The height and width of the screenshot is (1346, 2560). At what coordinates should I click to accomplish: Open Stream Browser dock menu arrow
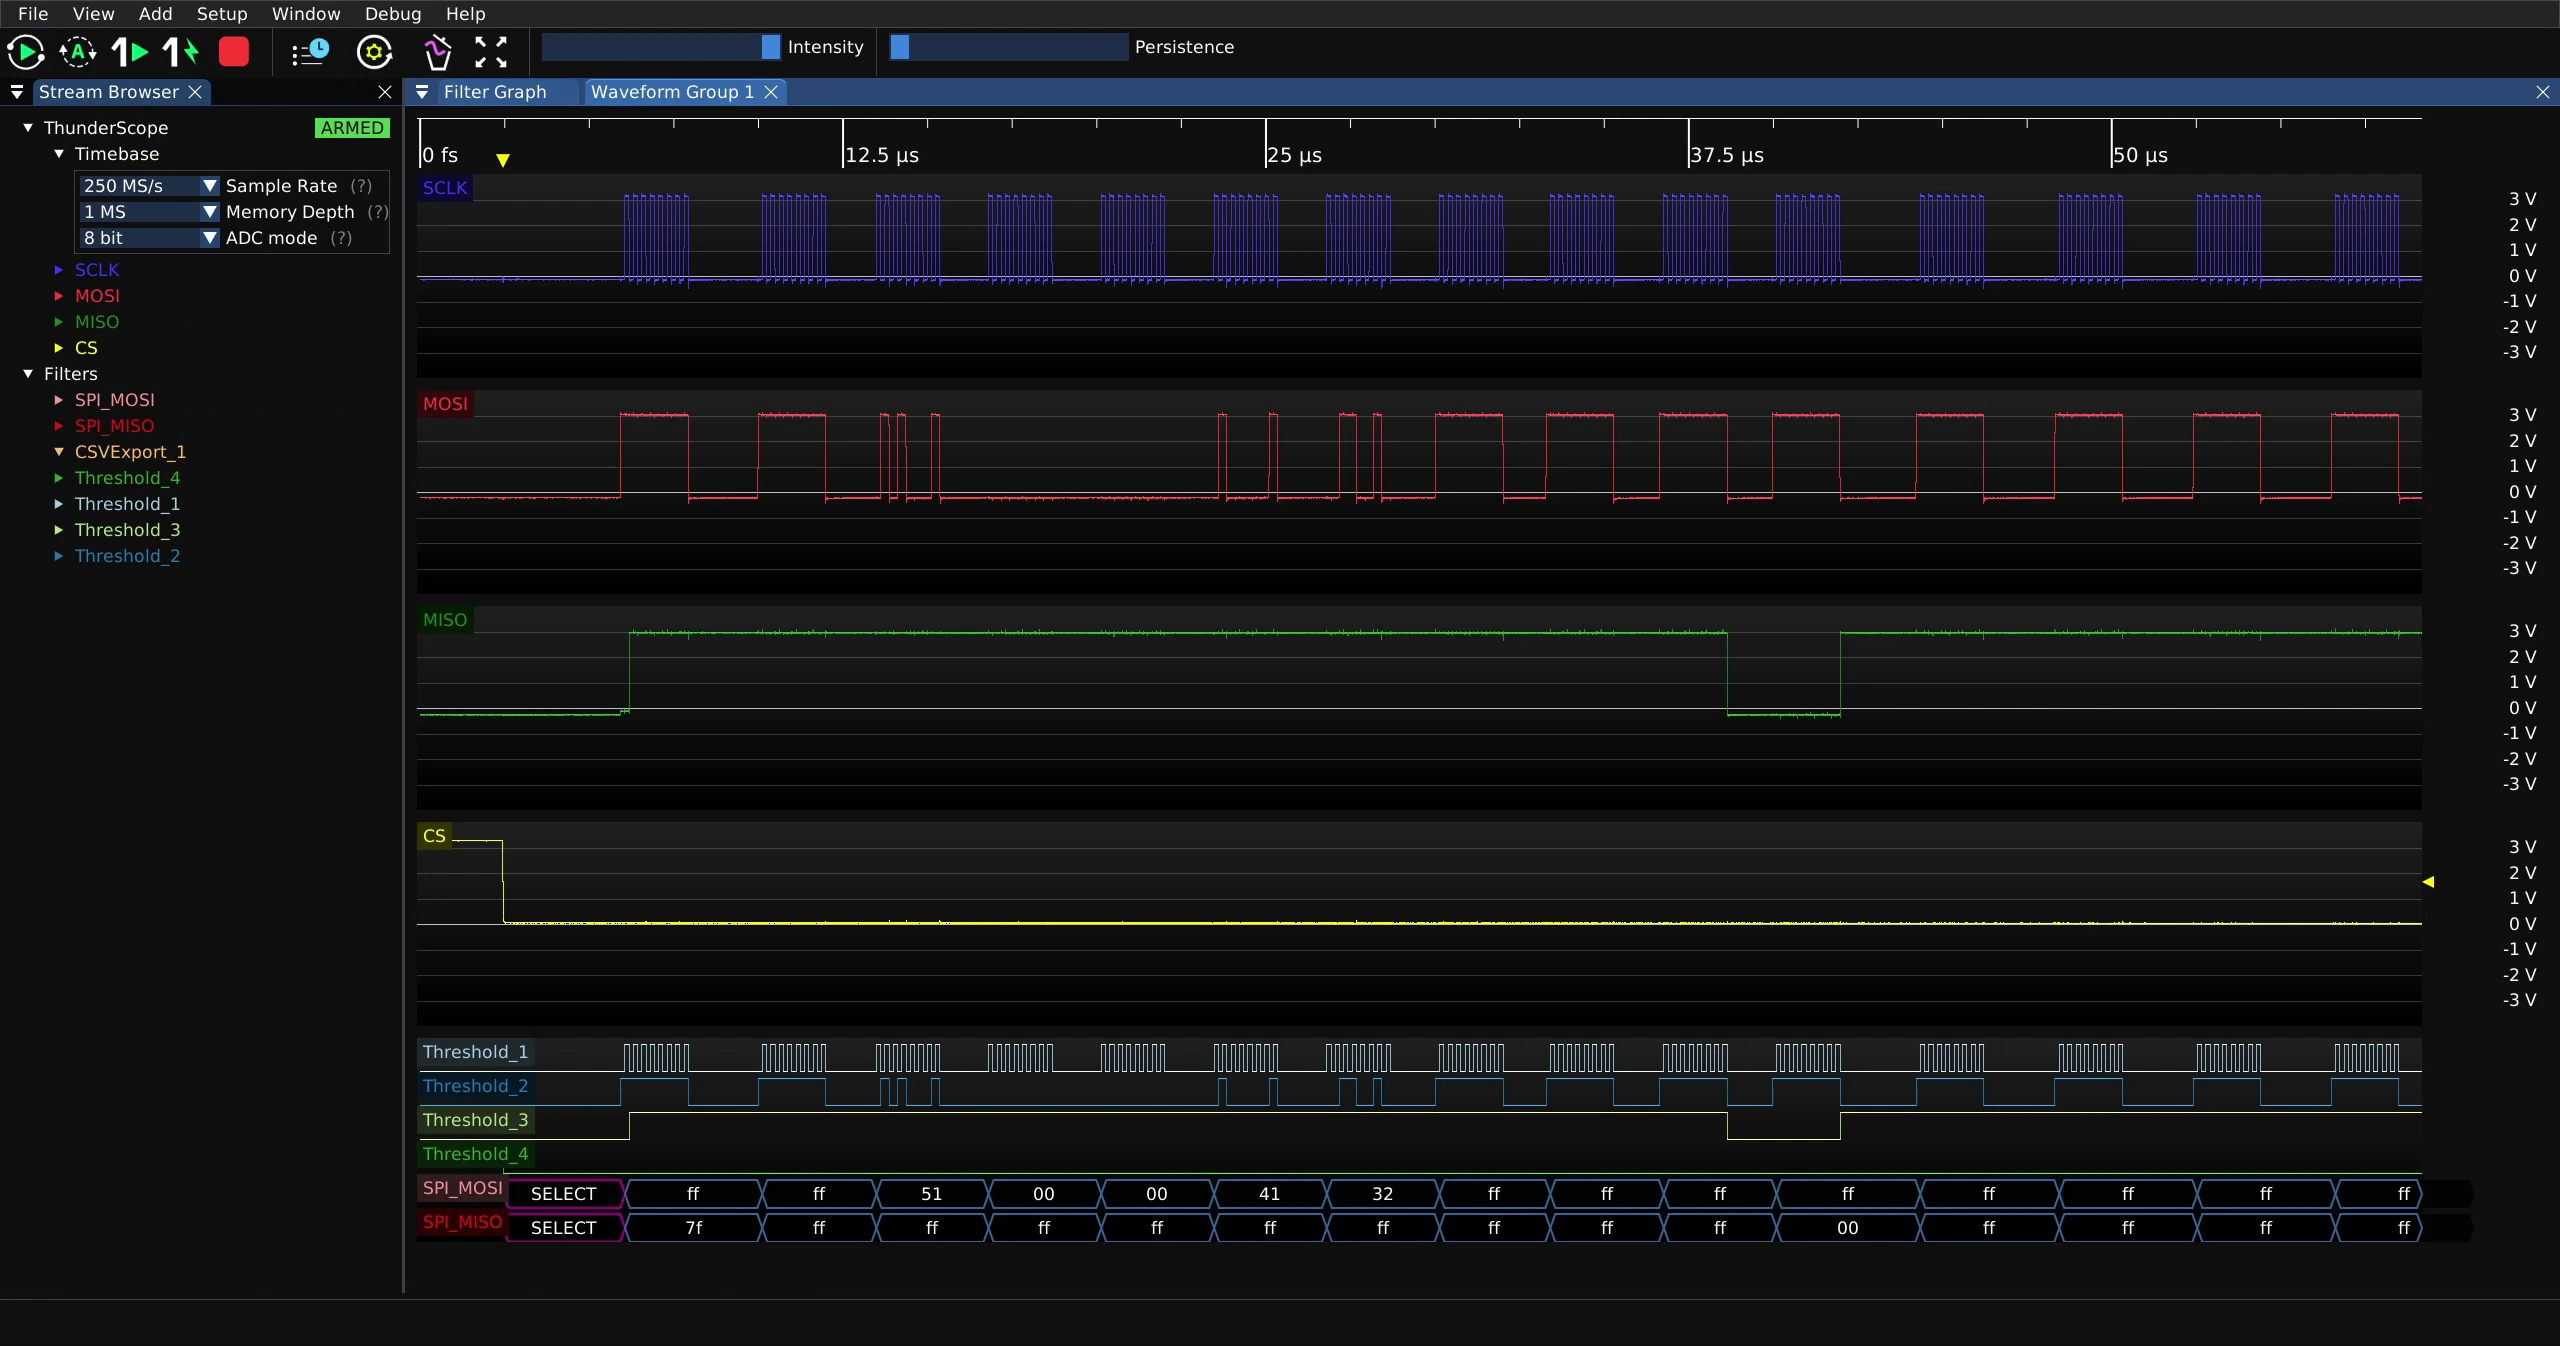click(16, 92)
